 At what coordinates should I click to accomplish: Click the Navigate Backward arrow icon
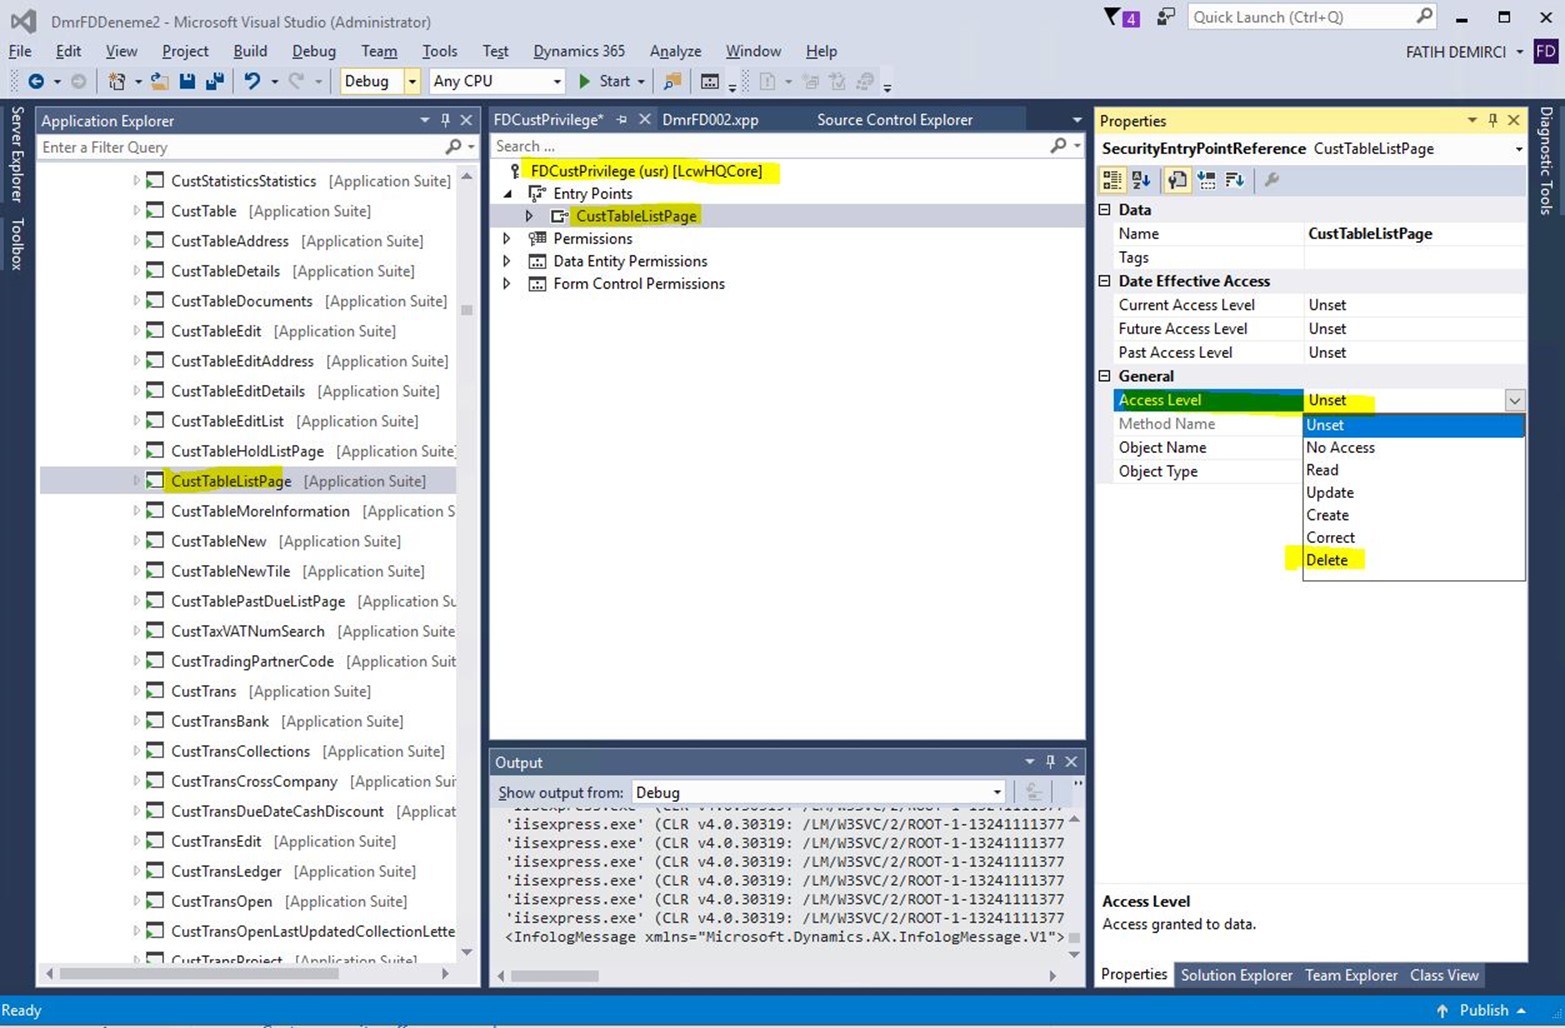(x=36, y=81)
